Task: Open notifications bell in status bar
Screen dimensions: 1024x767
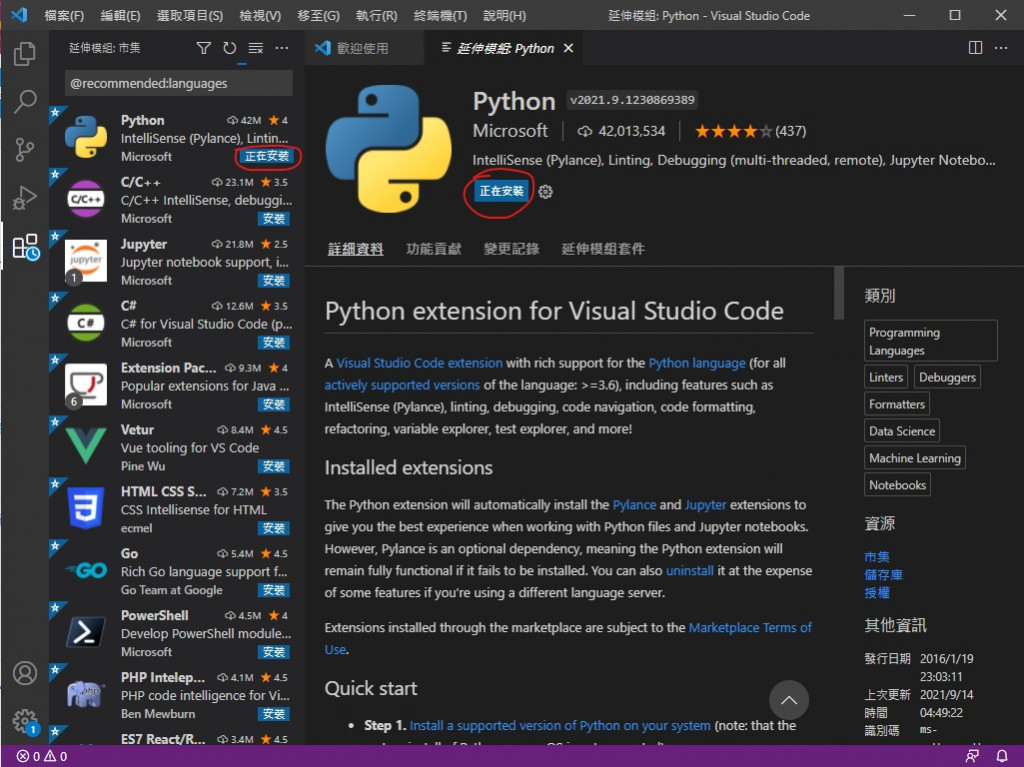Action: (x=1002, y=756)
